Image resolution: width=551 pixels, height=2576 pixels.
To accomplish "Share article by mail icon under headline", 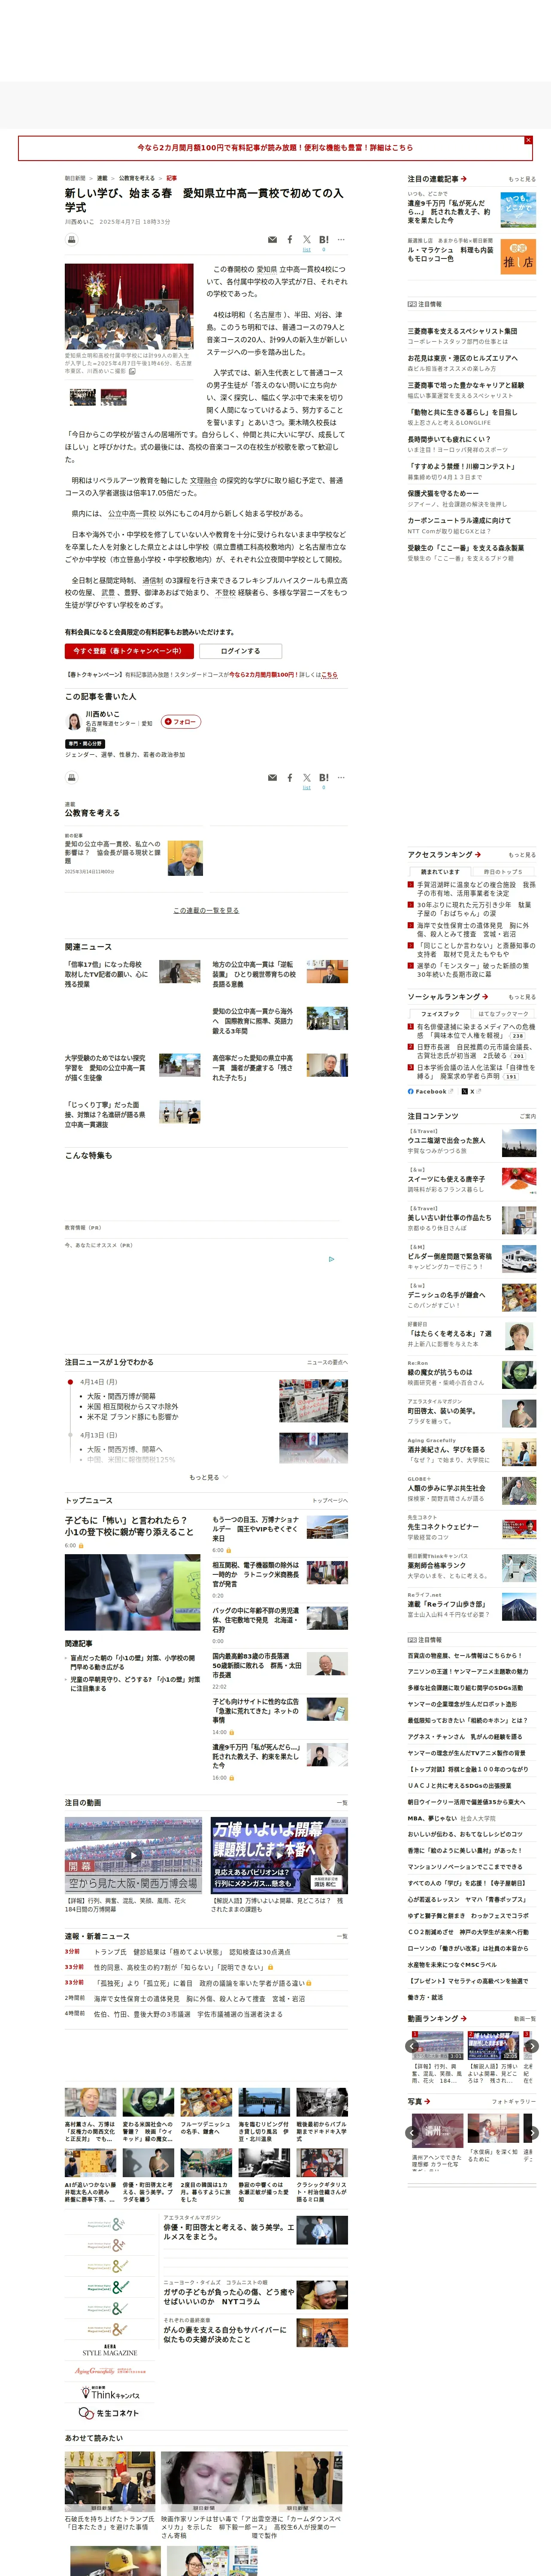I will click(272, 240).
